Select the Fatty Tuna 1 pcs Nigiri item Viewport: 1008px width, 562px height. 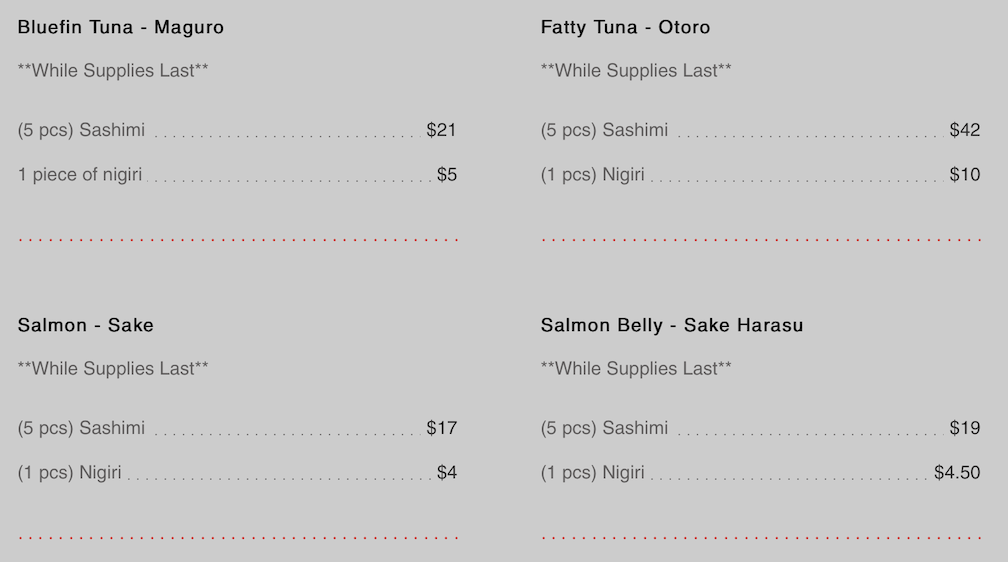click(x=593, y=175)
